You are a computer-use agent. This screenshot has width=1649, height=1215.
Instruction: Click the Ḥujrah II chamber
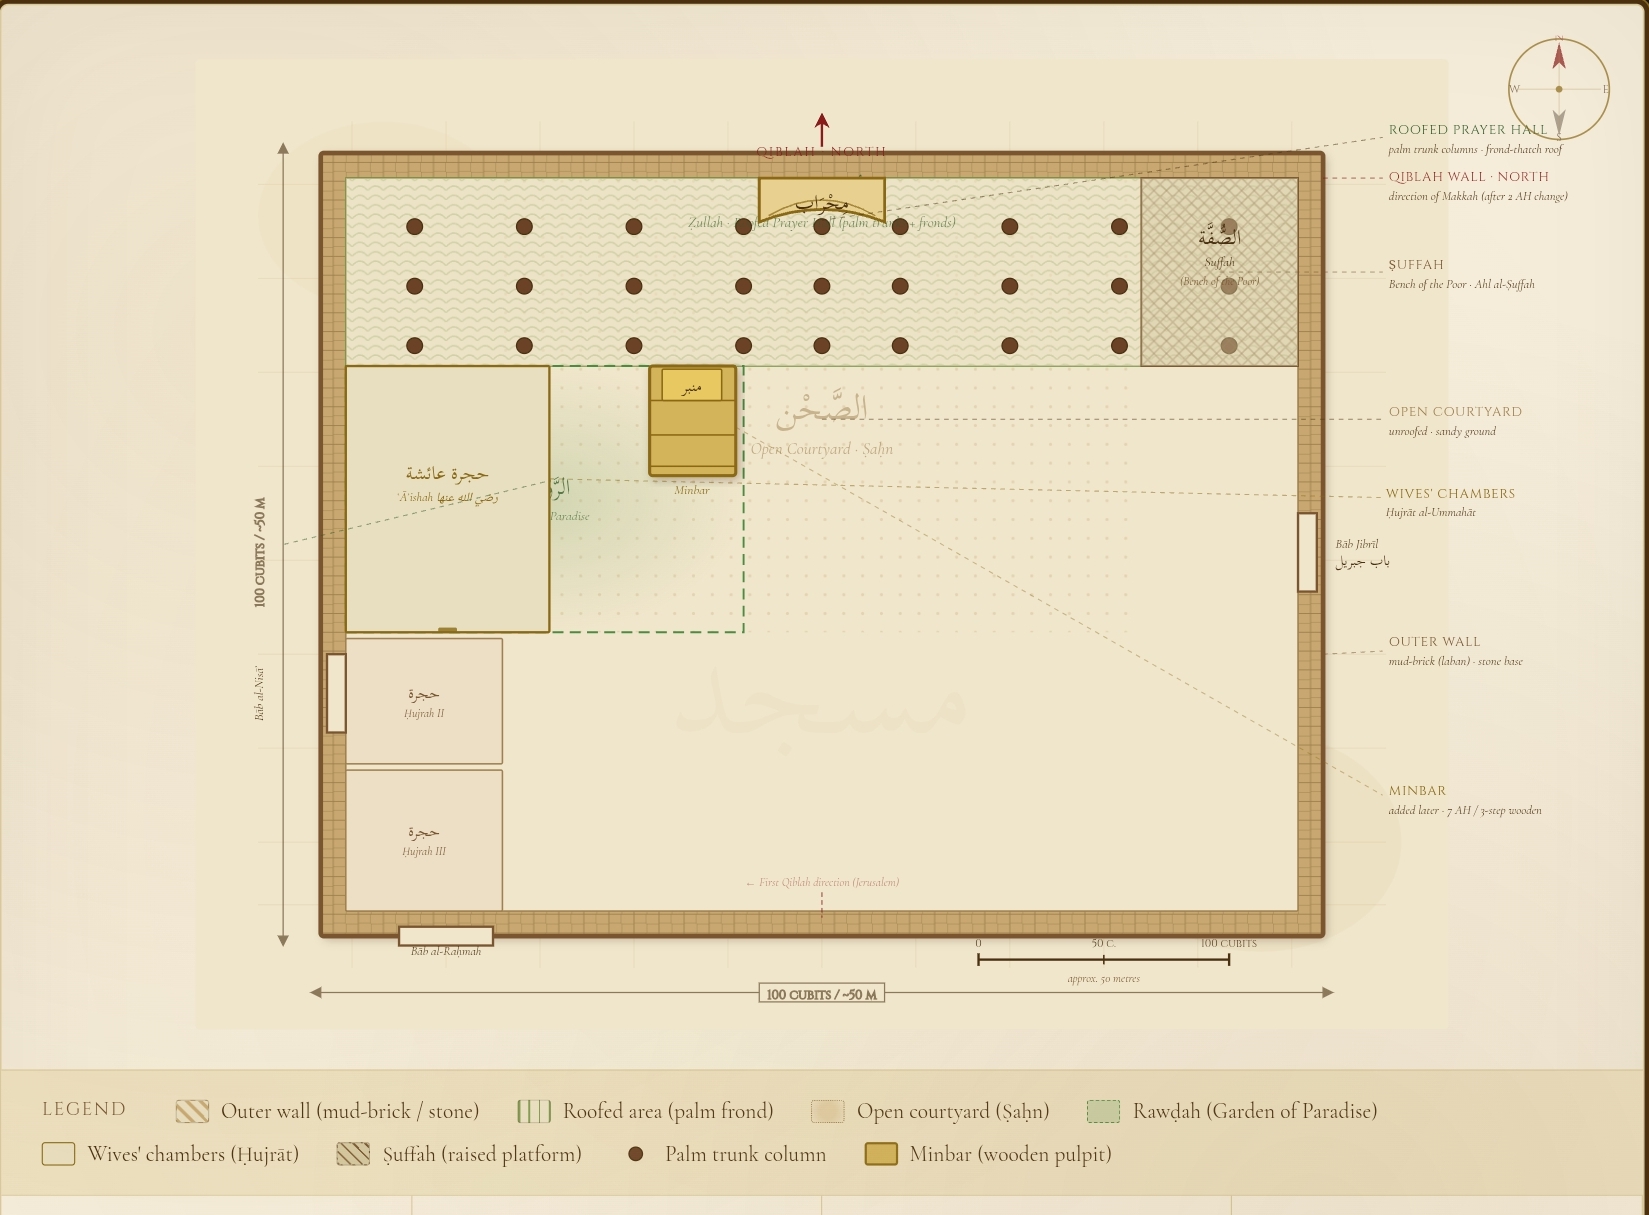point(424,701)
